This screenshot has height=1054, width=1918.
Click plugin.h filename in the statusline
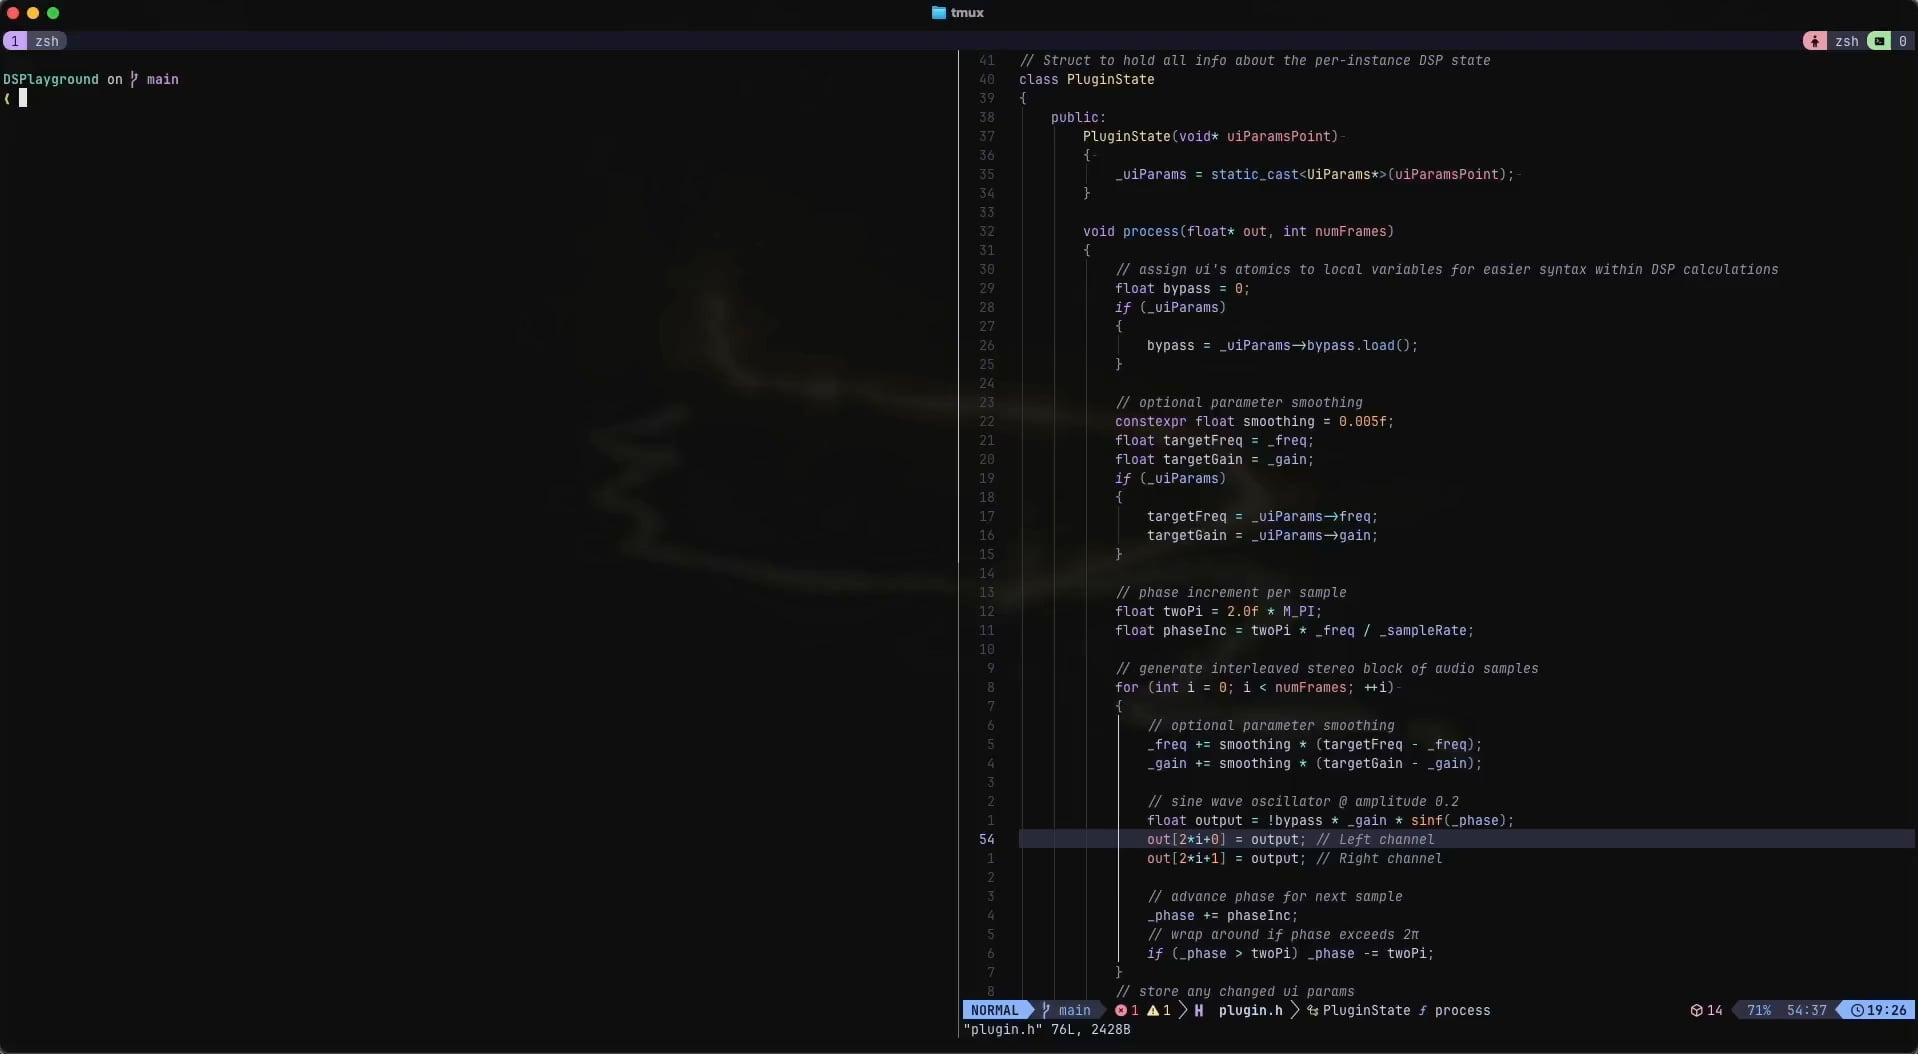click(1250, 1010)
